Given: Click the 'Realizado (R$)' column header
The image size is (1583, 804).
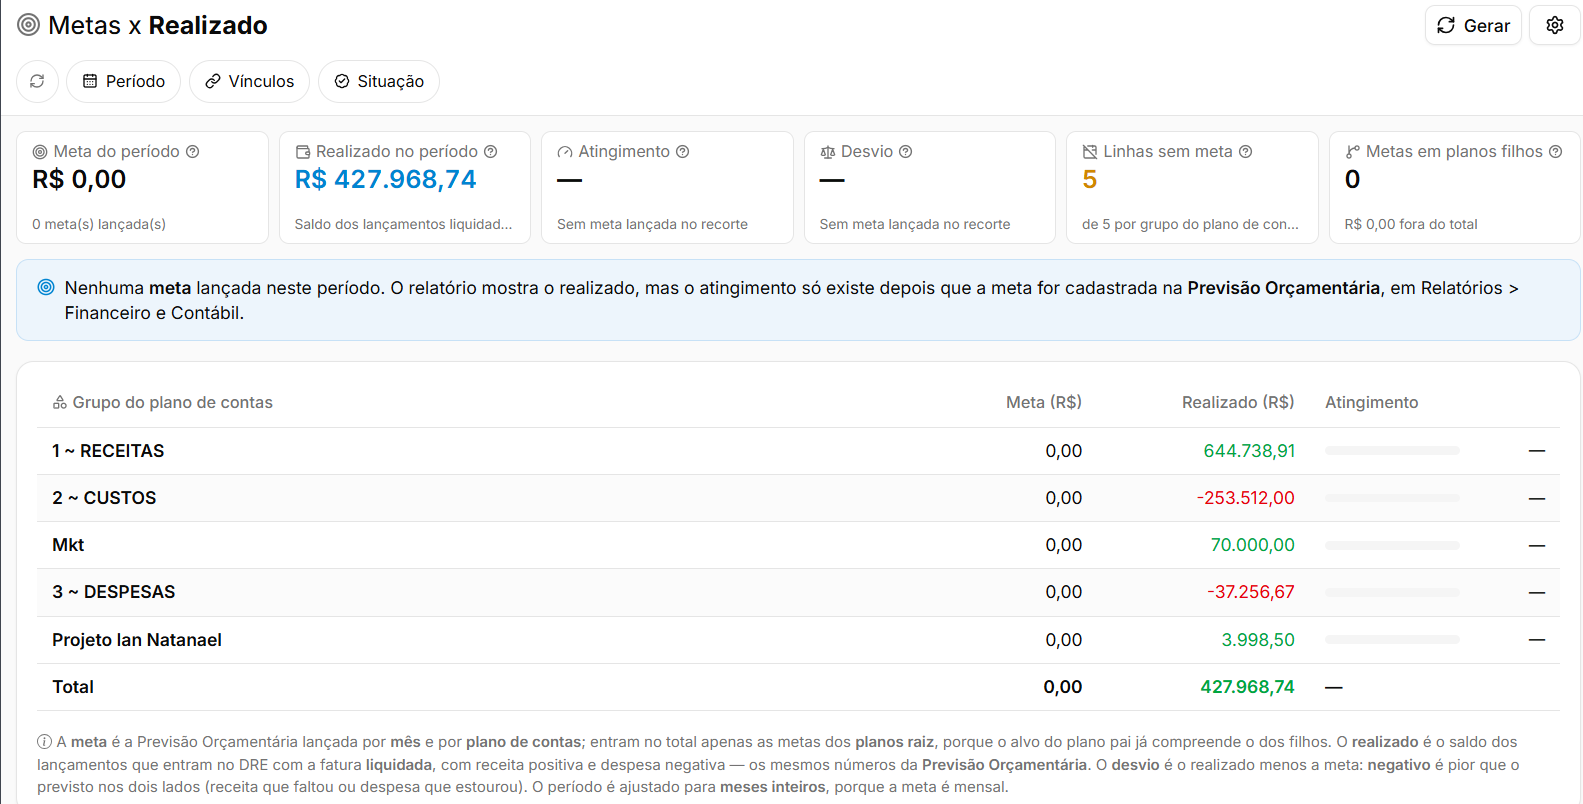Looking at the screenshot, I should click(1238, 402).
